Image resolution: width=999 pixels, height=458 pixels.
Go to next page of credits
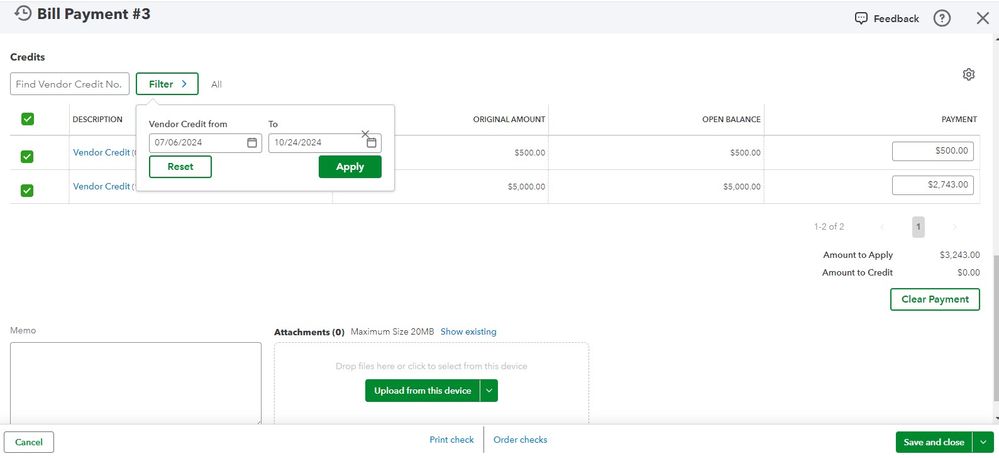[x=954, y=227]
